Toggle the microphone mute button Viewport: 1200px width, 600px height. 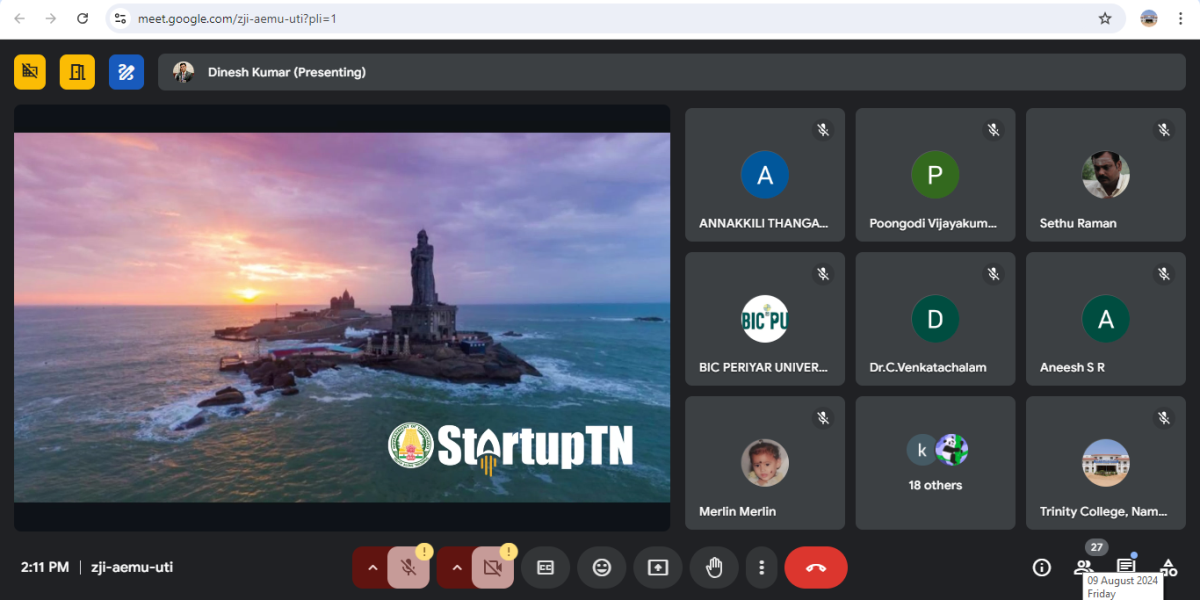(x=408, y=567)
